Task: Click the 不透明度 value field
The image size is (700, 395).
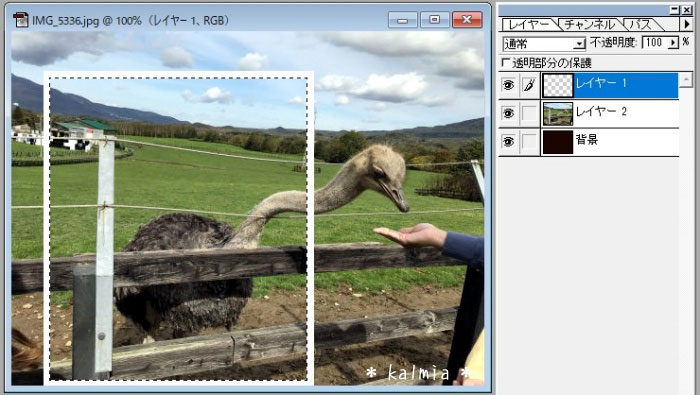Action: pos(655,42)
